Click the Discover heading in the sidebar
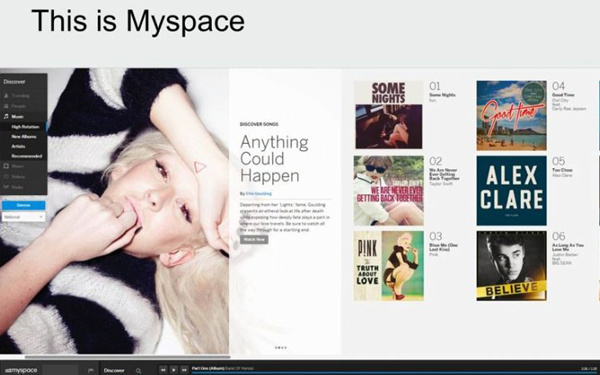Viewport: 600px width, 375px height. click(x=14, y=82)
